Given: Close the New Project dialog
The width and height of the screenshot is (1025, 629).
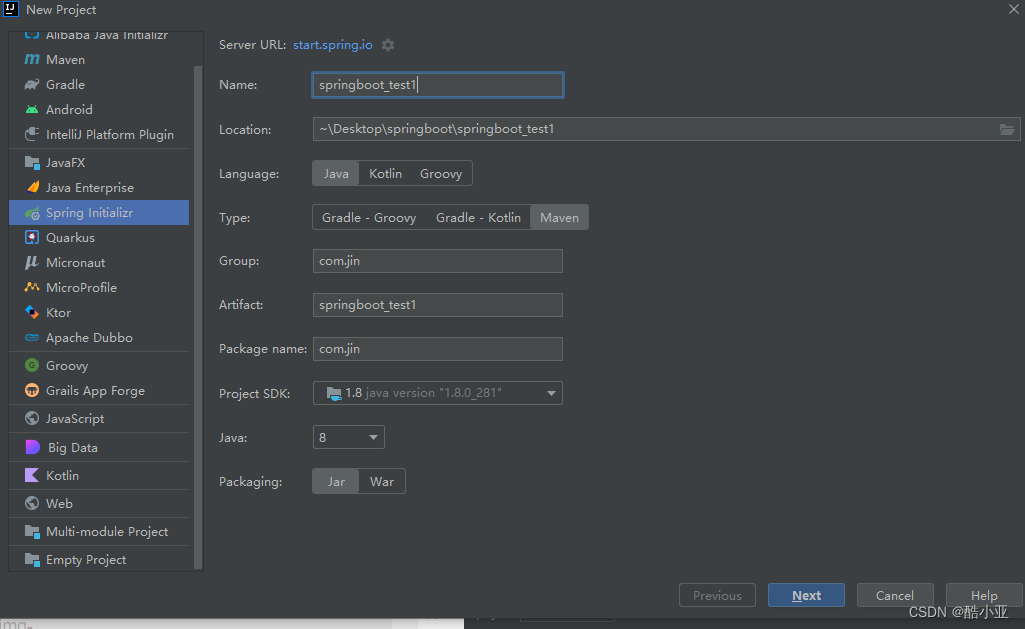Looking at the screenshot, I should (1013, 9).
